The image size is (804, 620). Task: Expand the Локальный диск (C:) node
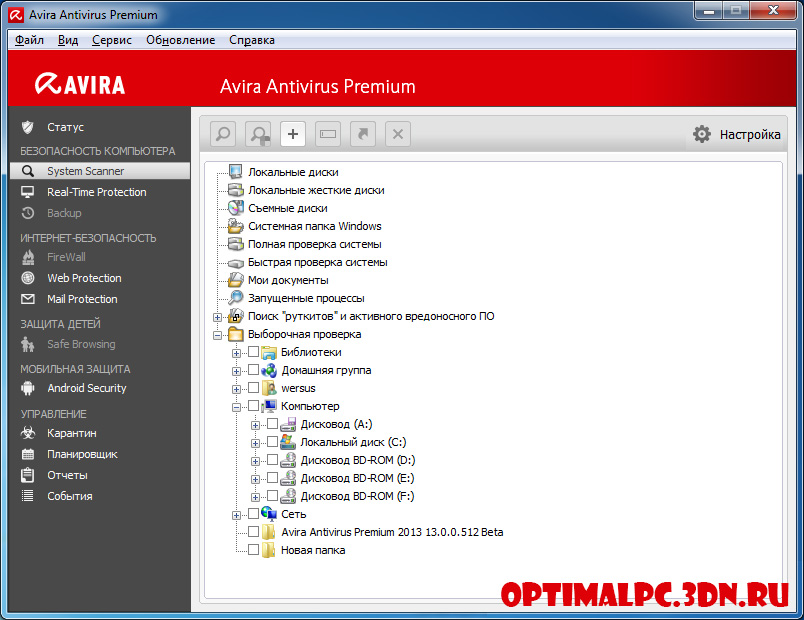[255, 444]
